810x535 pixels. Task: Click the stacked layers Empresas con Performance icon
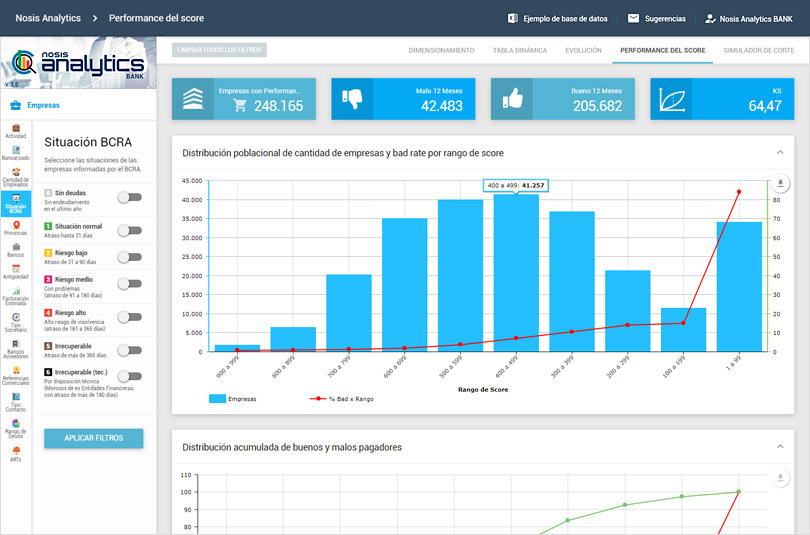[193, 99]
